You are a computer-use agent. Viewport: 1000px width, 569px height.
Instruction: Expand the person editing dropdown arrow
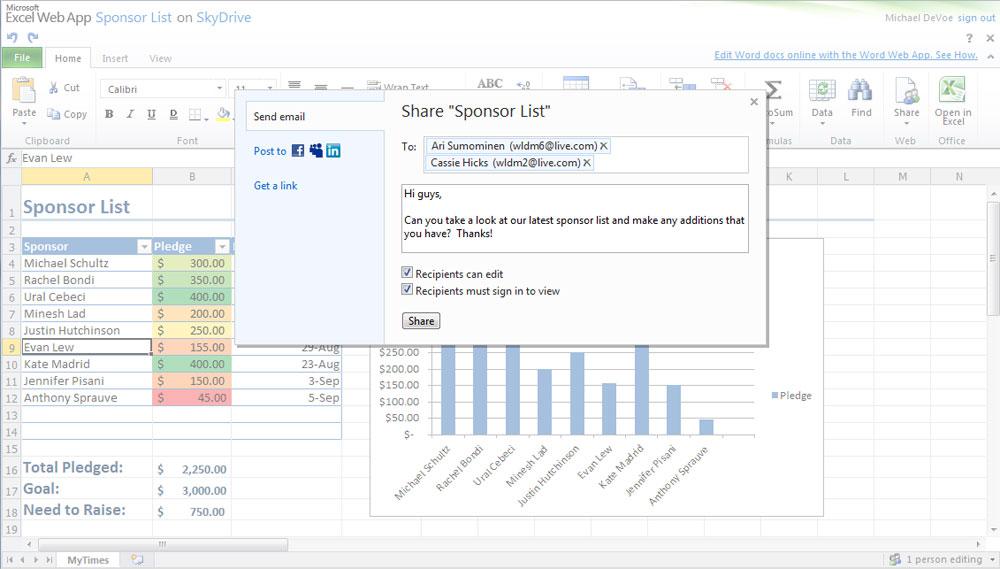pos(992,560)
